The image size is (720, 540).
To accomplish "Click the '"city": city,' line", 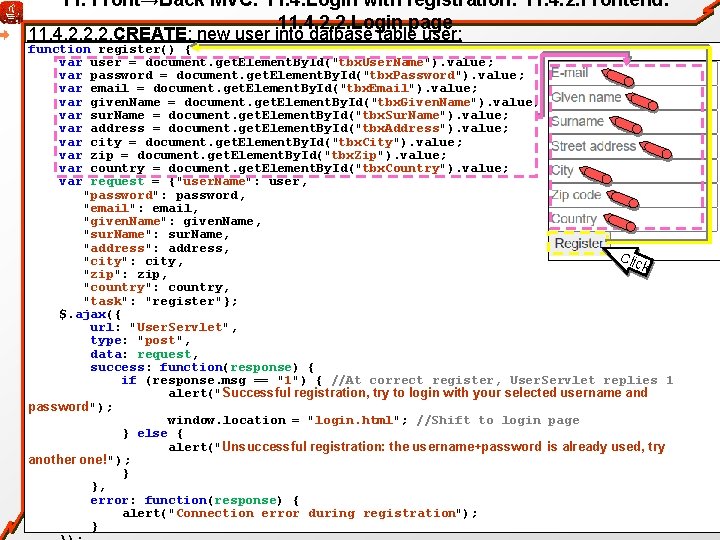I will pos(133,261).
